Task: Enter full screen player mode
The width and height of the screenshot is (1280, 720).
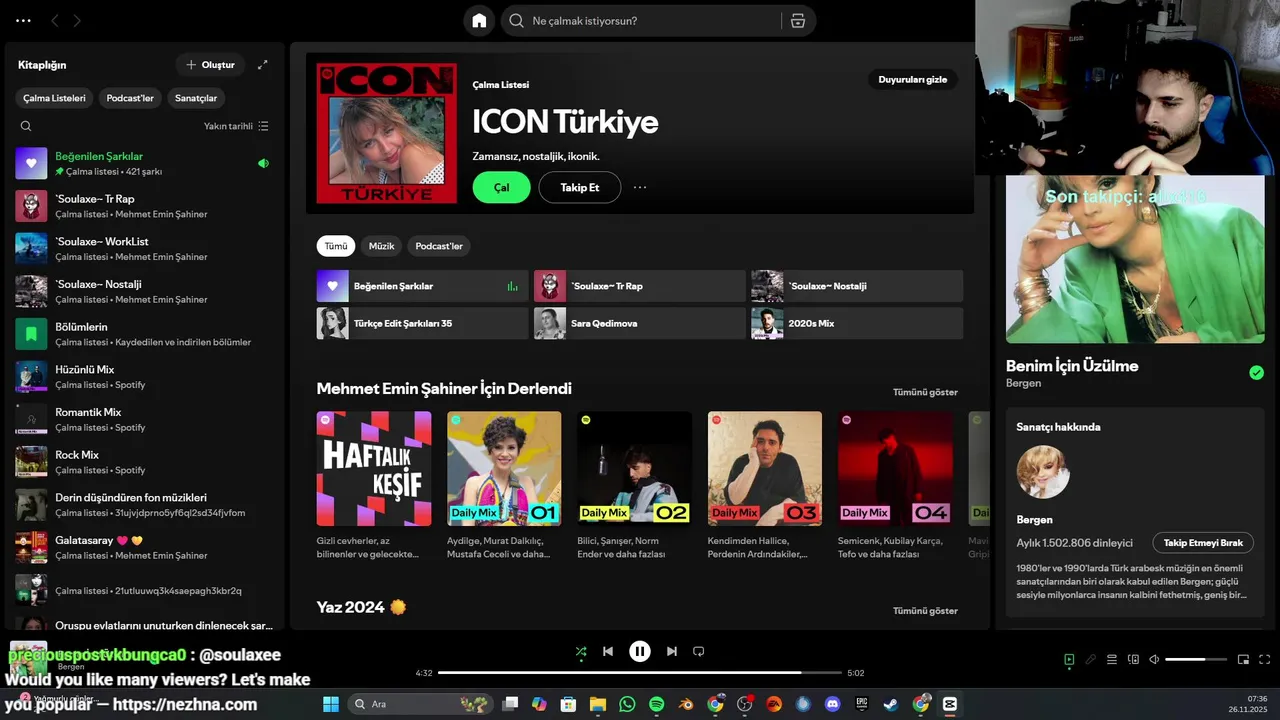Action: 1264,659
